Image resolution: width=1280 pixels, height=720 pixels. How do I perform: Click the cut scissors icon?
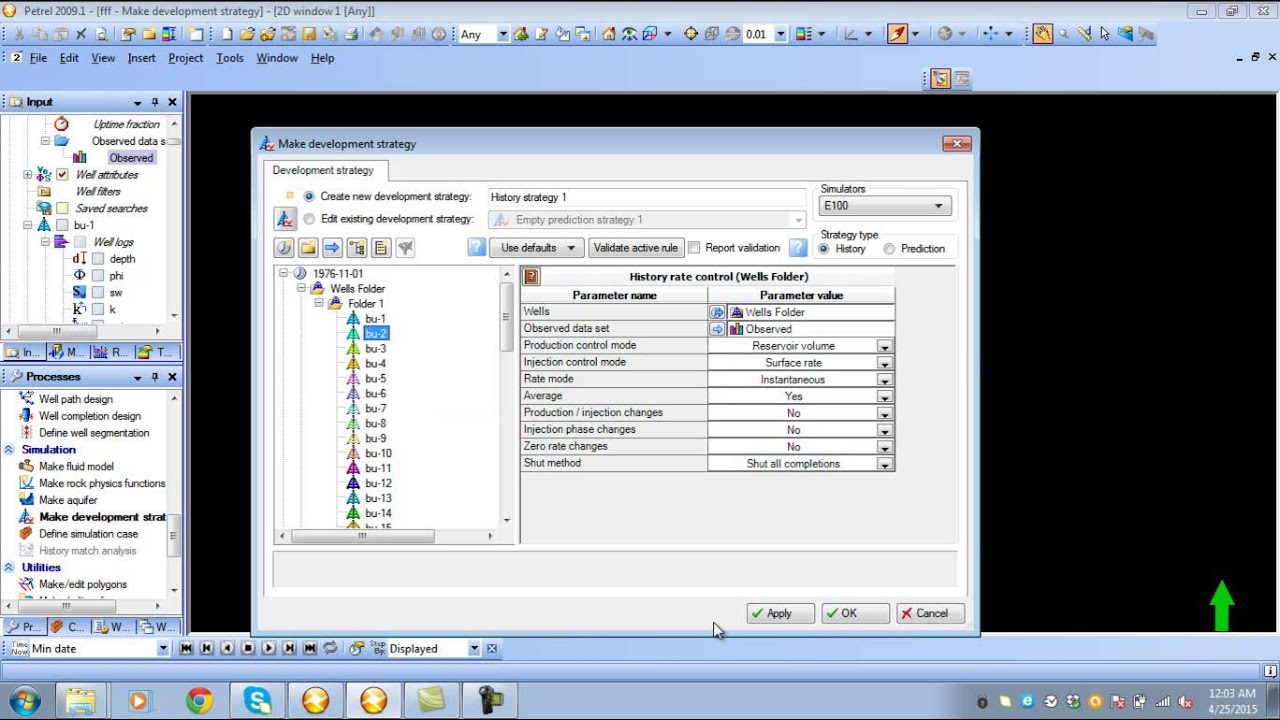pos(19,34)
